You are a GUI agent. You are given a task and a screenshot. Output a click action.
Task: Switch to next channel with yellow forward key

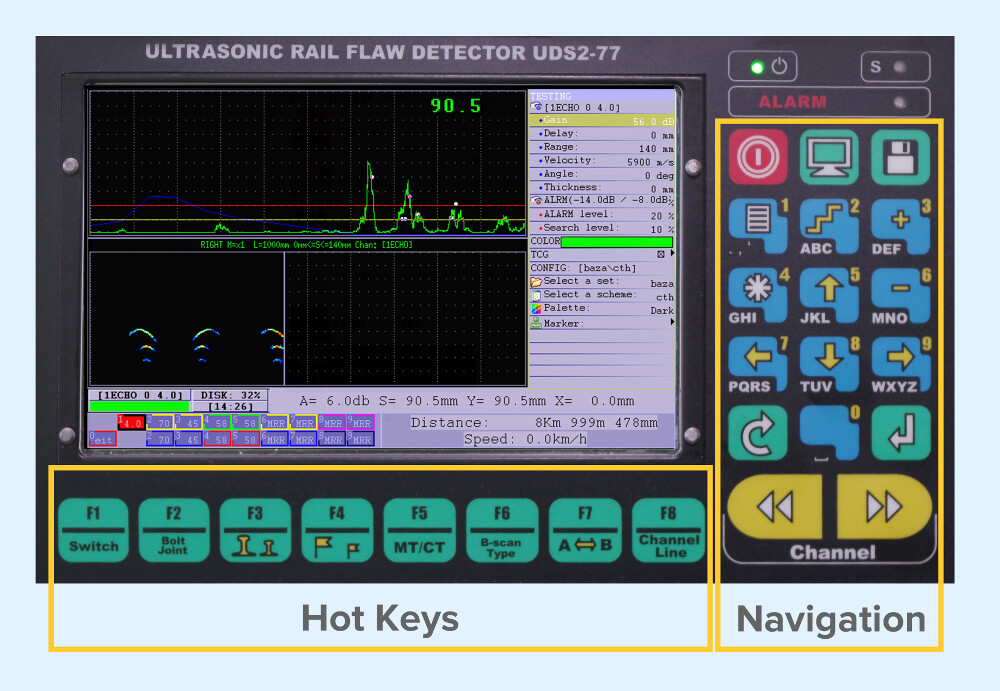pyautogui.click(x=884, y=507)
